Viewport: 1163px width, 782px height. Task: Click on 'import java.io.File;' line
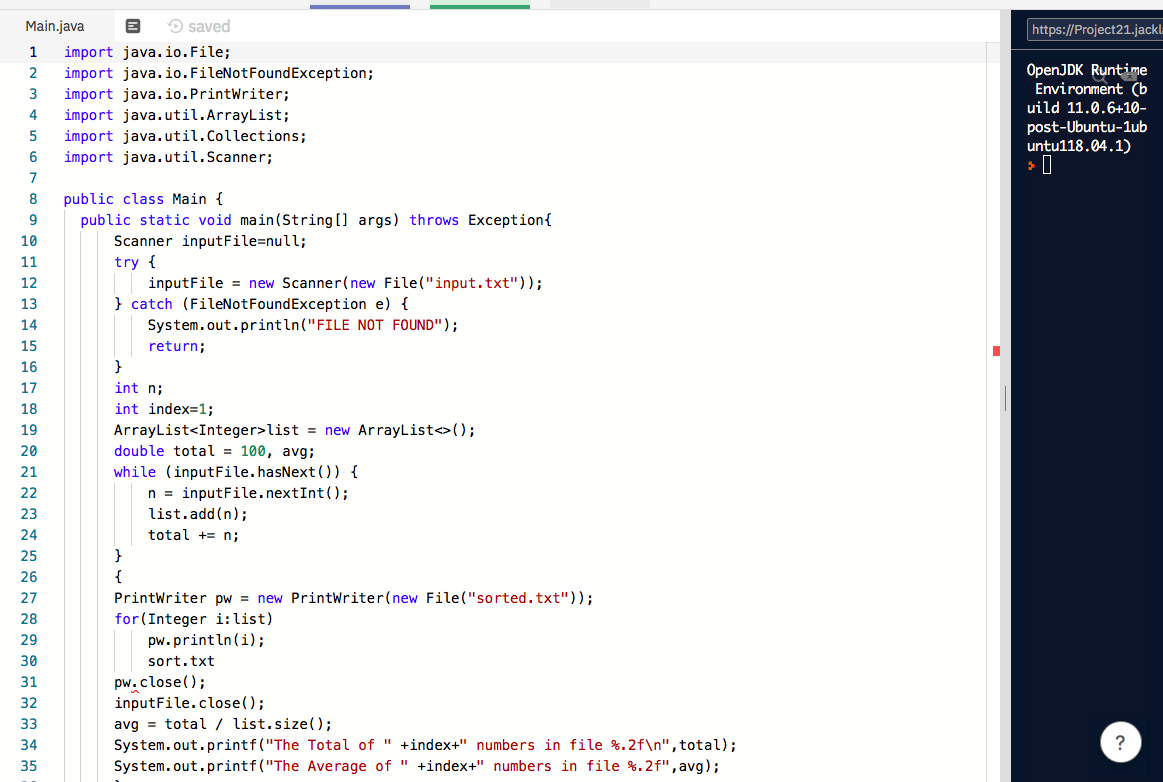[147, 53]
